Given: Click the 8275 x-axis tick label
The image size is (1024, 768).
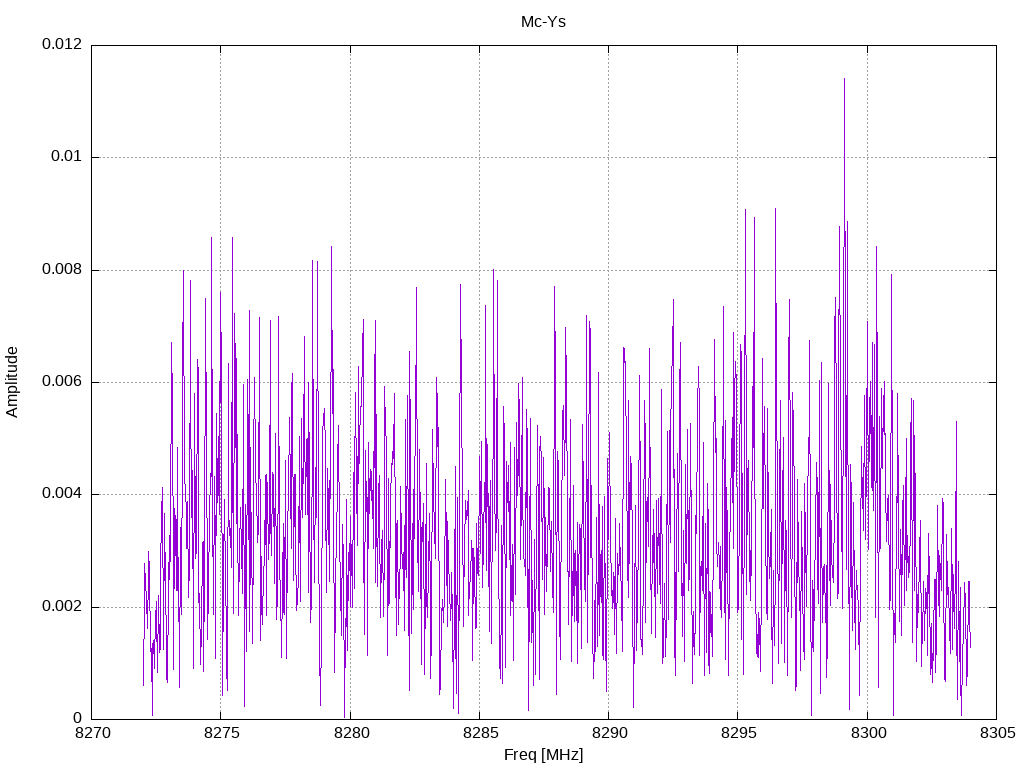Looking at the screenshot, I should tap(222, 733).
